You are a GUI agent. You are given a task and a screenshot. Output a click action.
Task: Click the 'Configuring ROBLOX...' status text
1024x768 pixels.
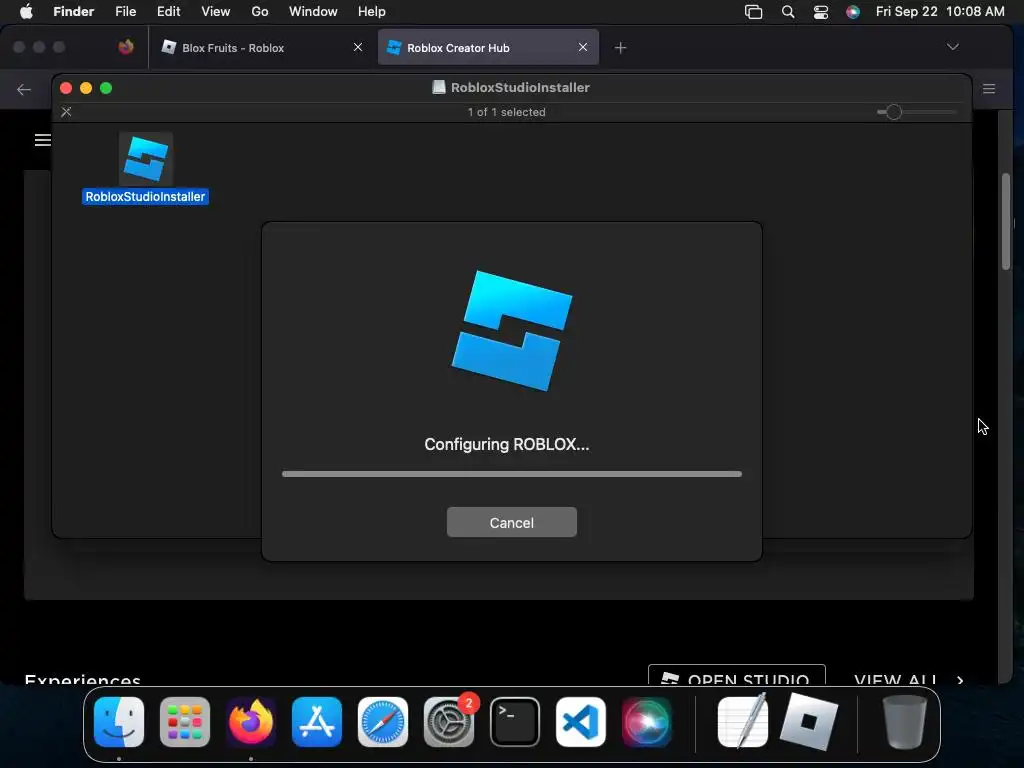click(x=507, y=444)
